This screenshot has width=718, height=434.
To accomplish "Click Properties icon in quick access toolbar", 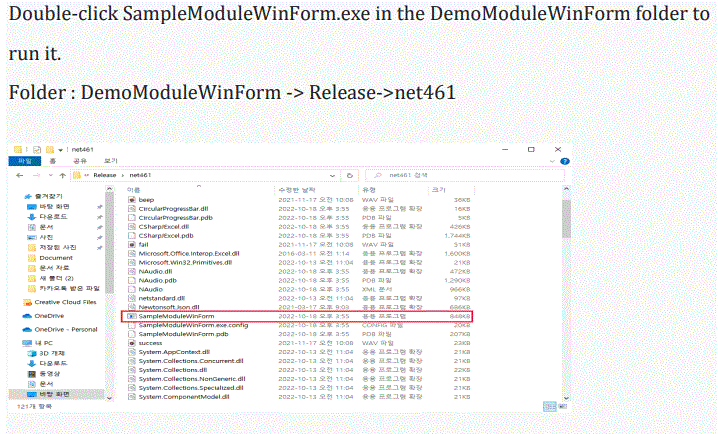I will [x=37, y=150].
